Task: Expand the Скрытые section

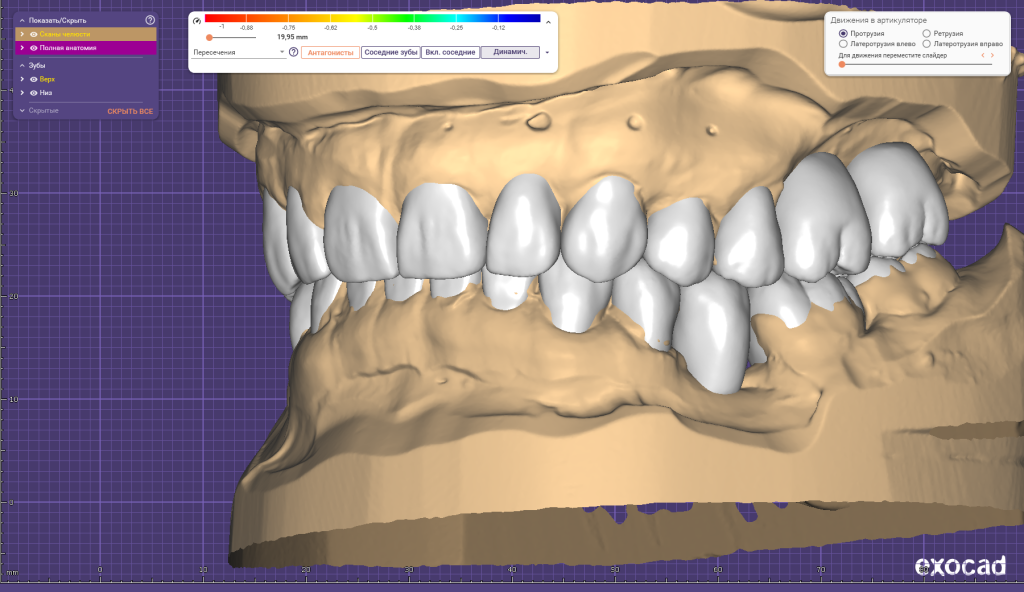Action: pos(21,111)
